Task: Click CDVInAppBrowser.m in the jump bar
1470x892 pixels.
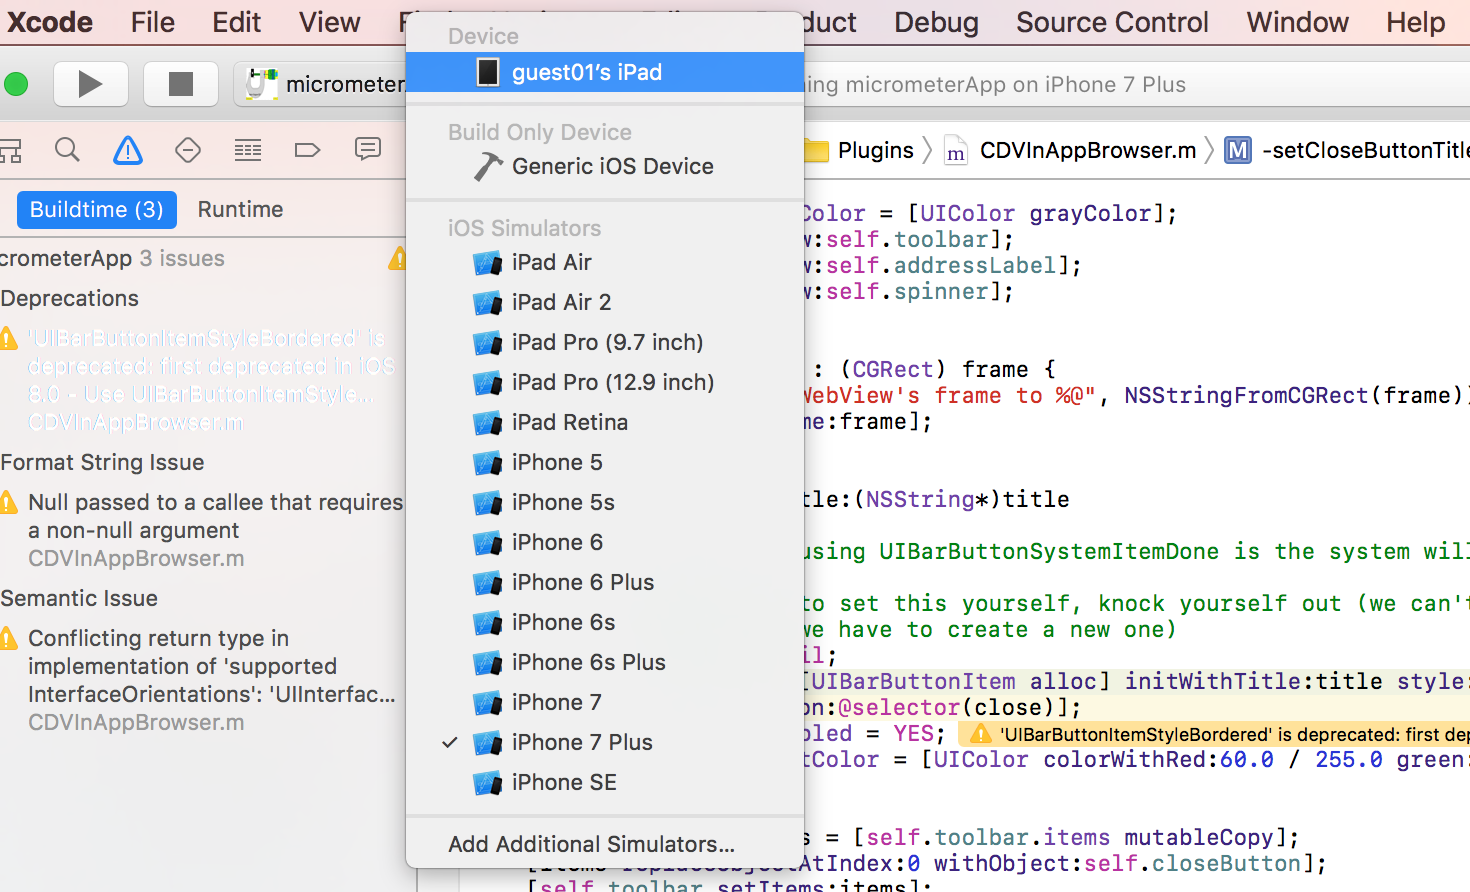Action: [x=1070, y=151]
